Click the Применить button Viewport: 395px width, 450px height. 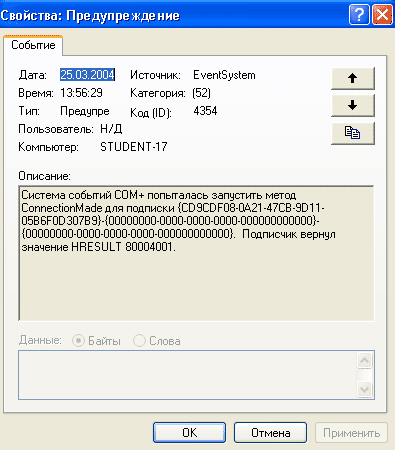point(351,433)
